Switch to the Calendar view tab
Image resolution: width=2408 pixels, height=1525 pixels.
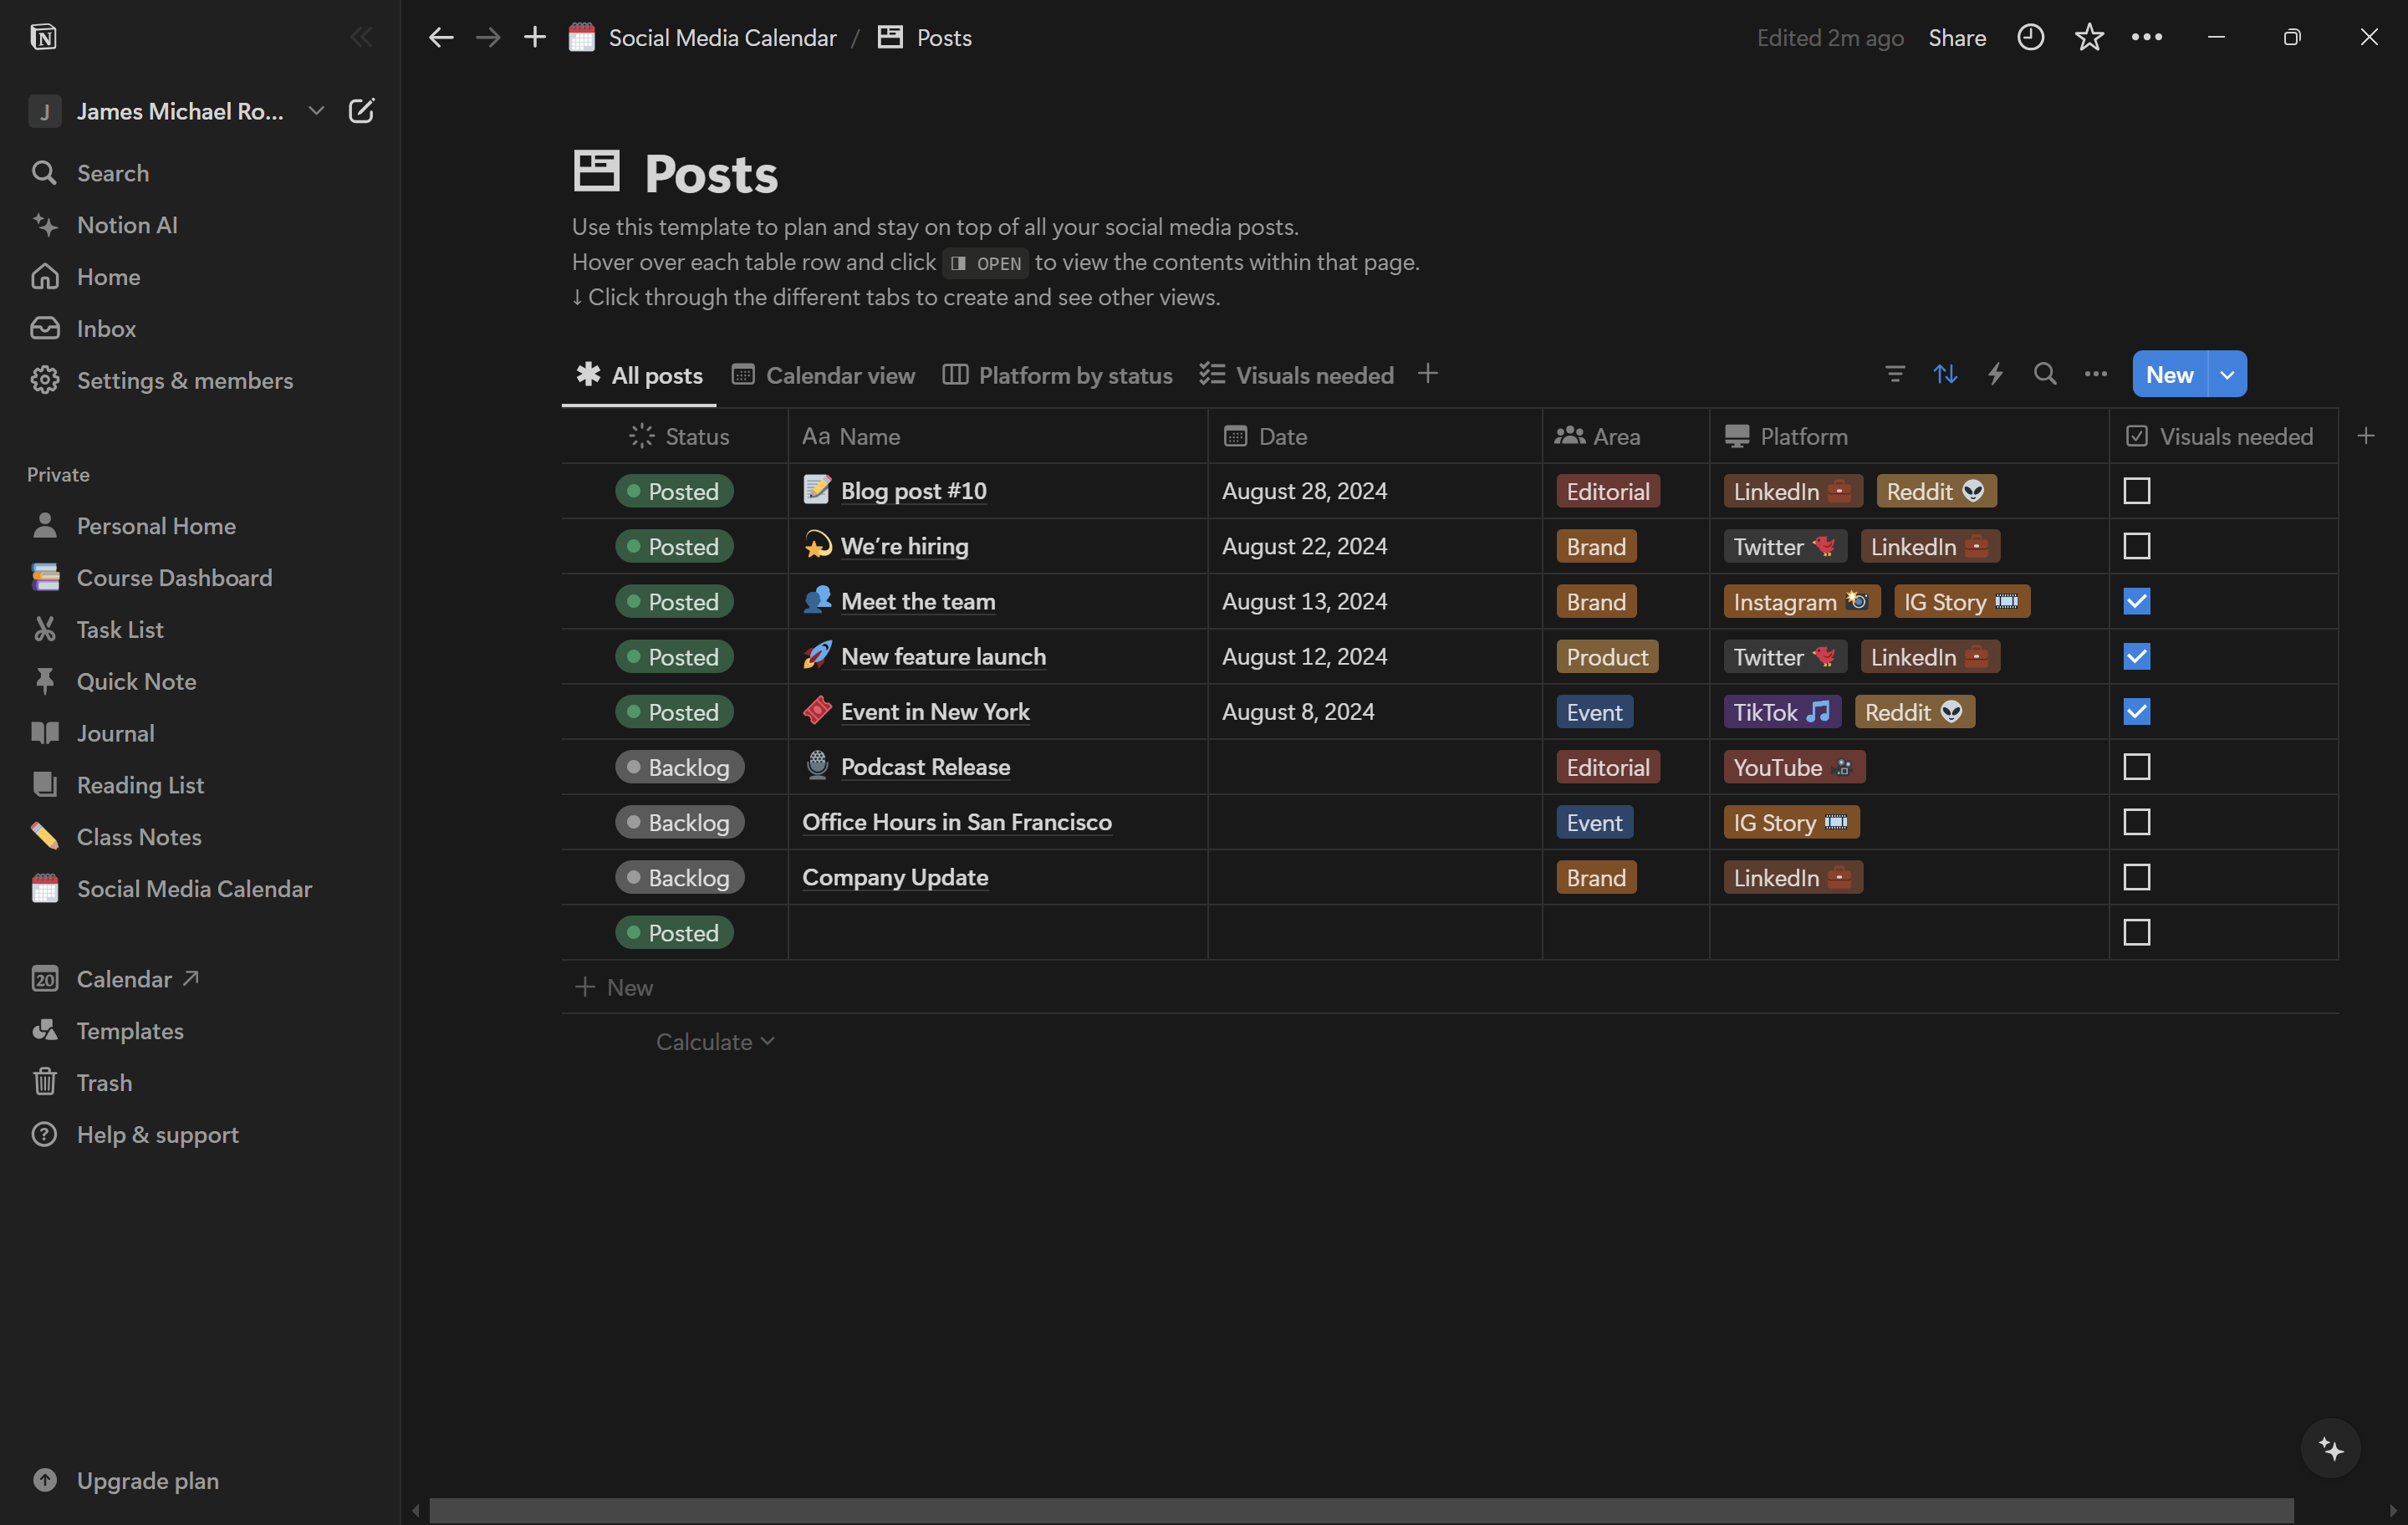[x=823, y=375]
